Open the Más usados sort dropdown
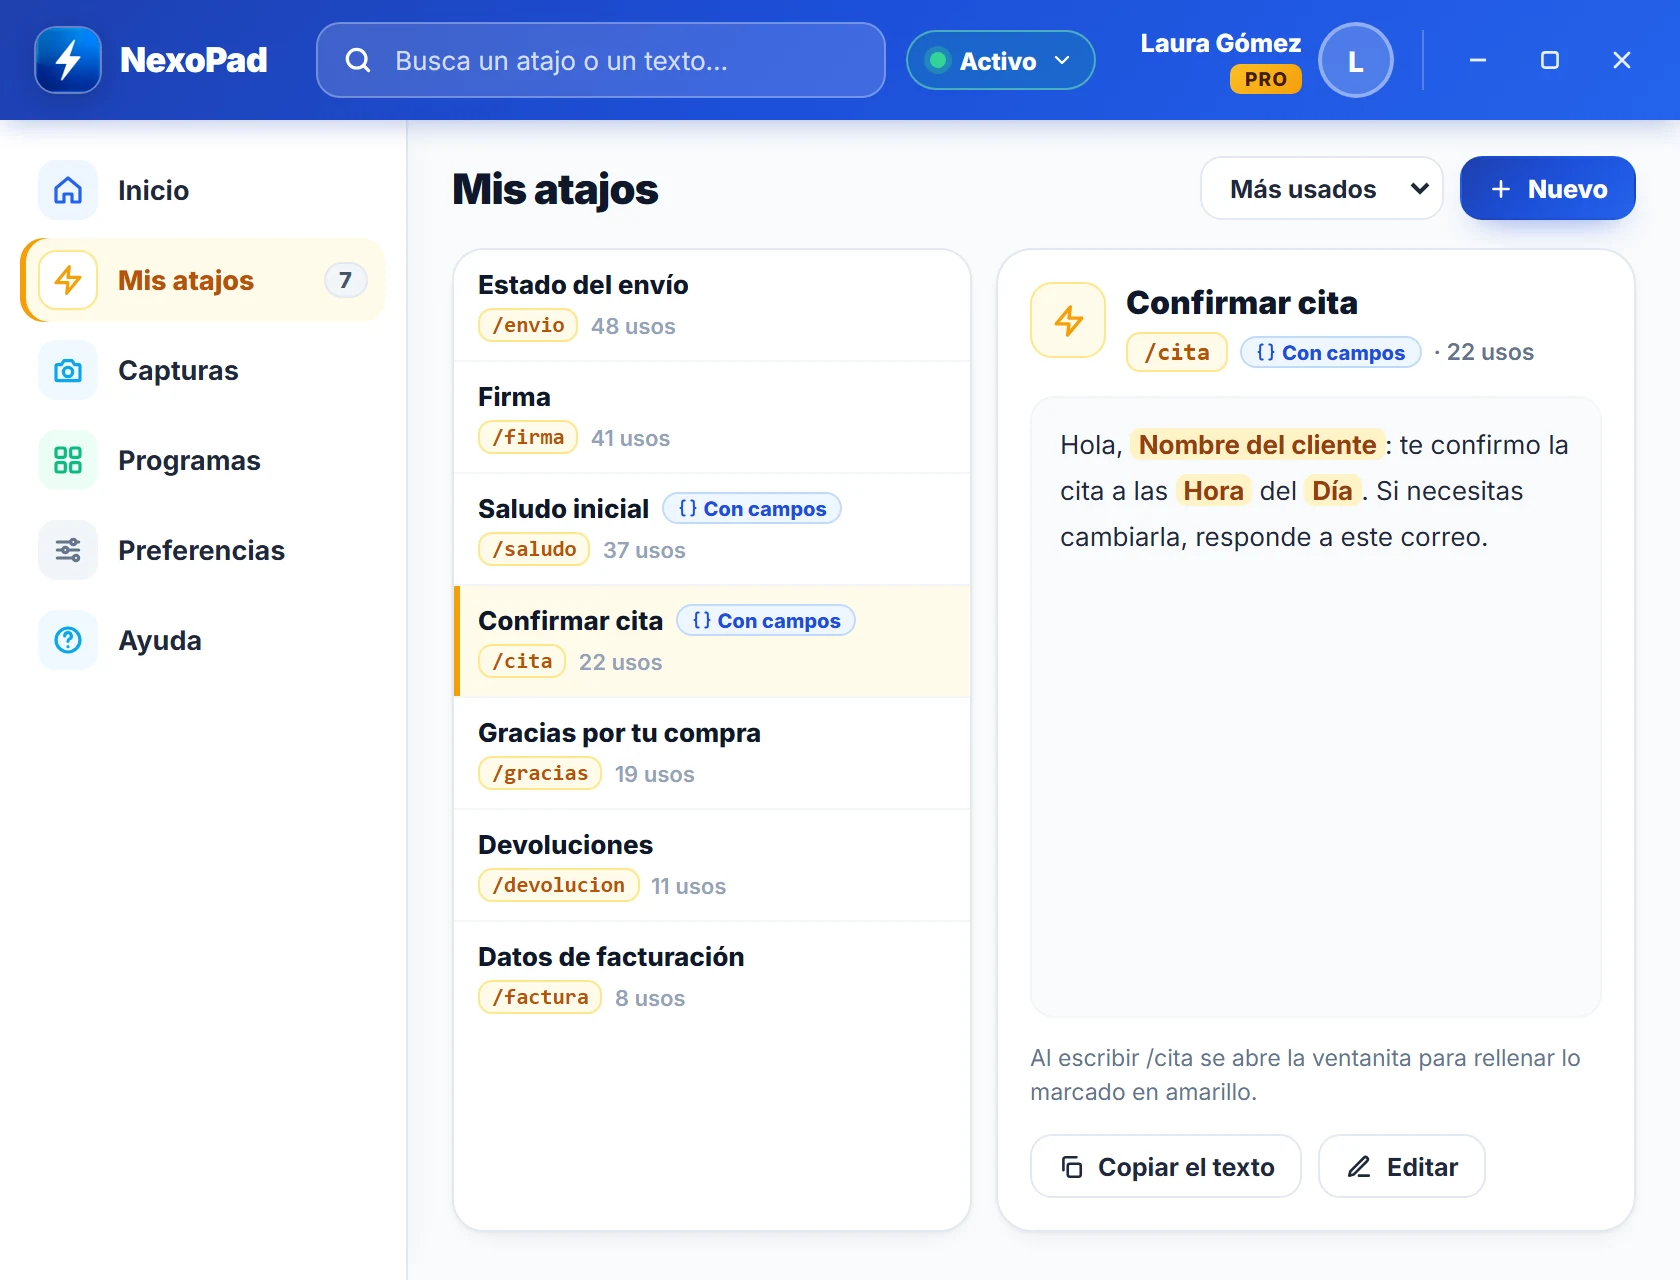The image size is (1680, 1280). coord(1322,188)
